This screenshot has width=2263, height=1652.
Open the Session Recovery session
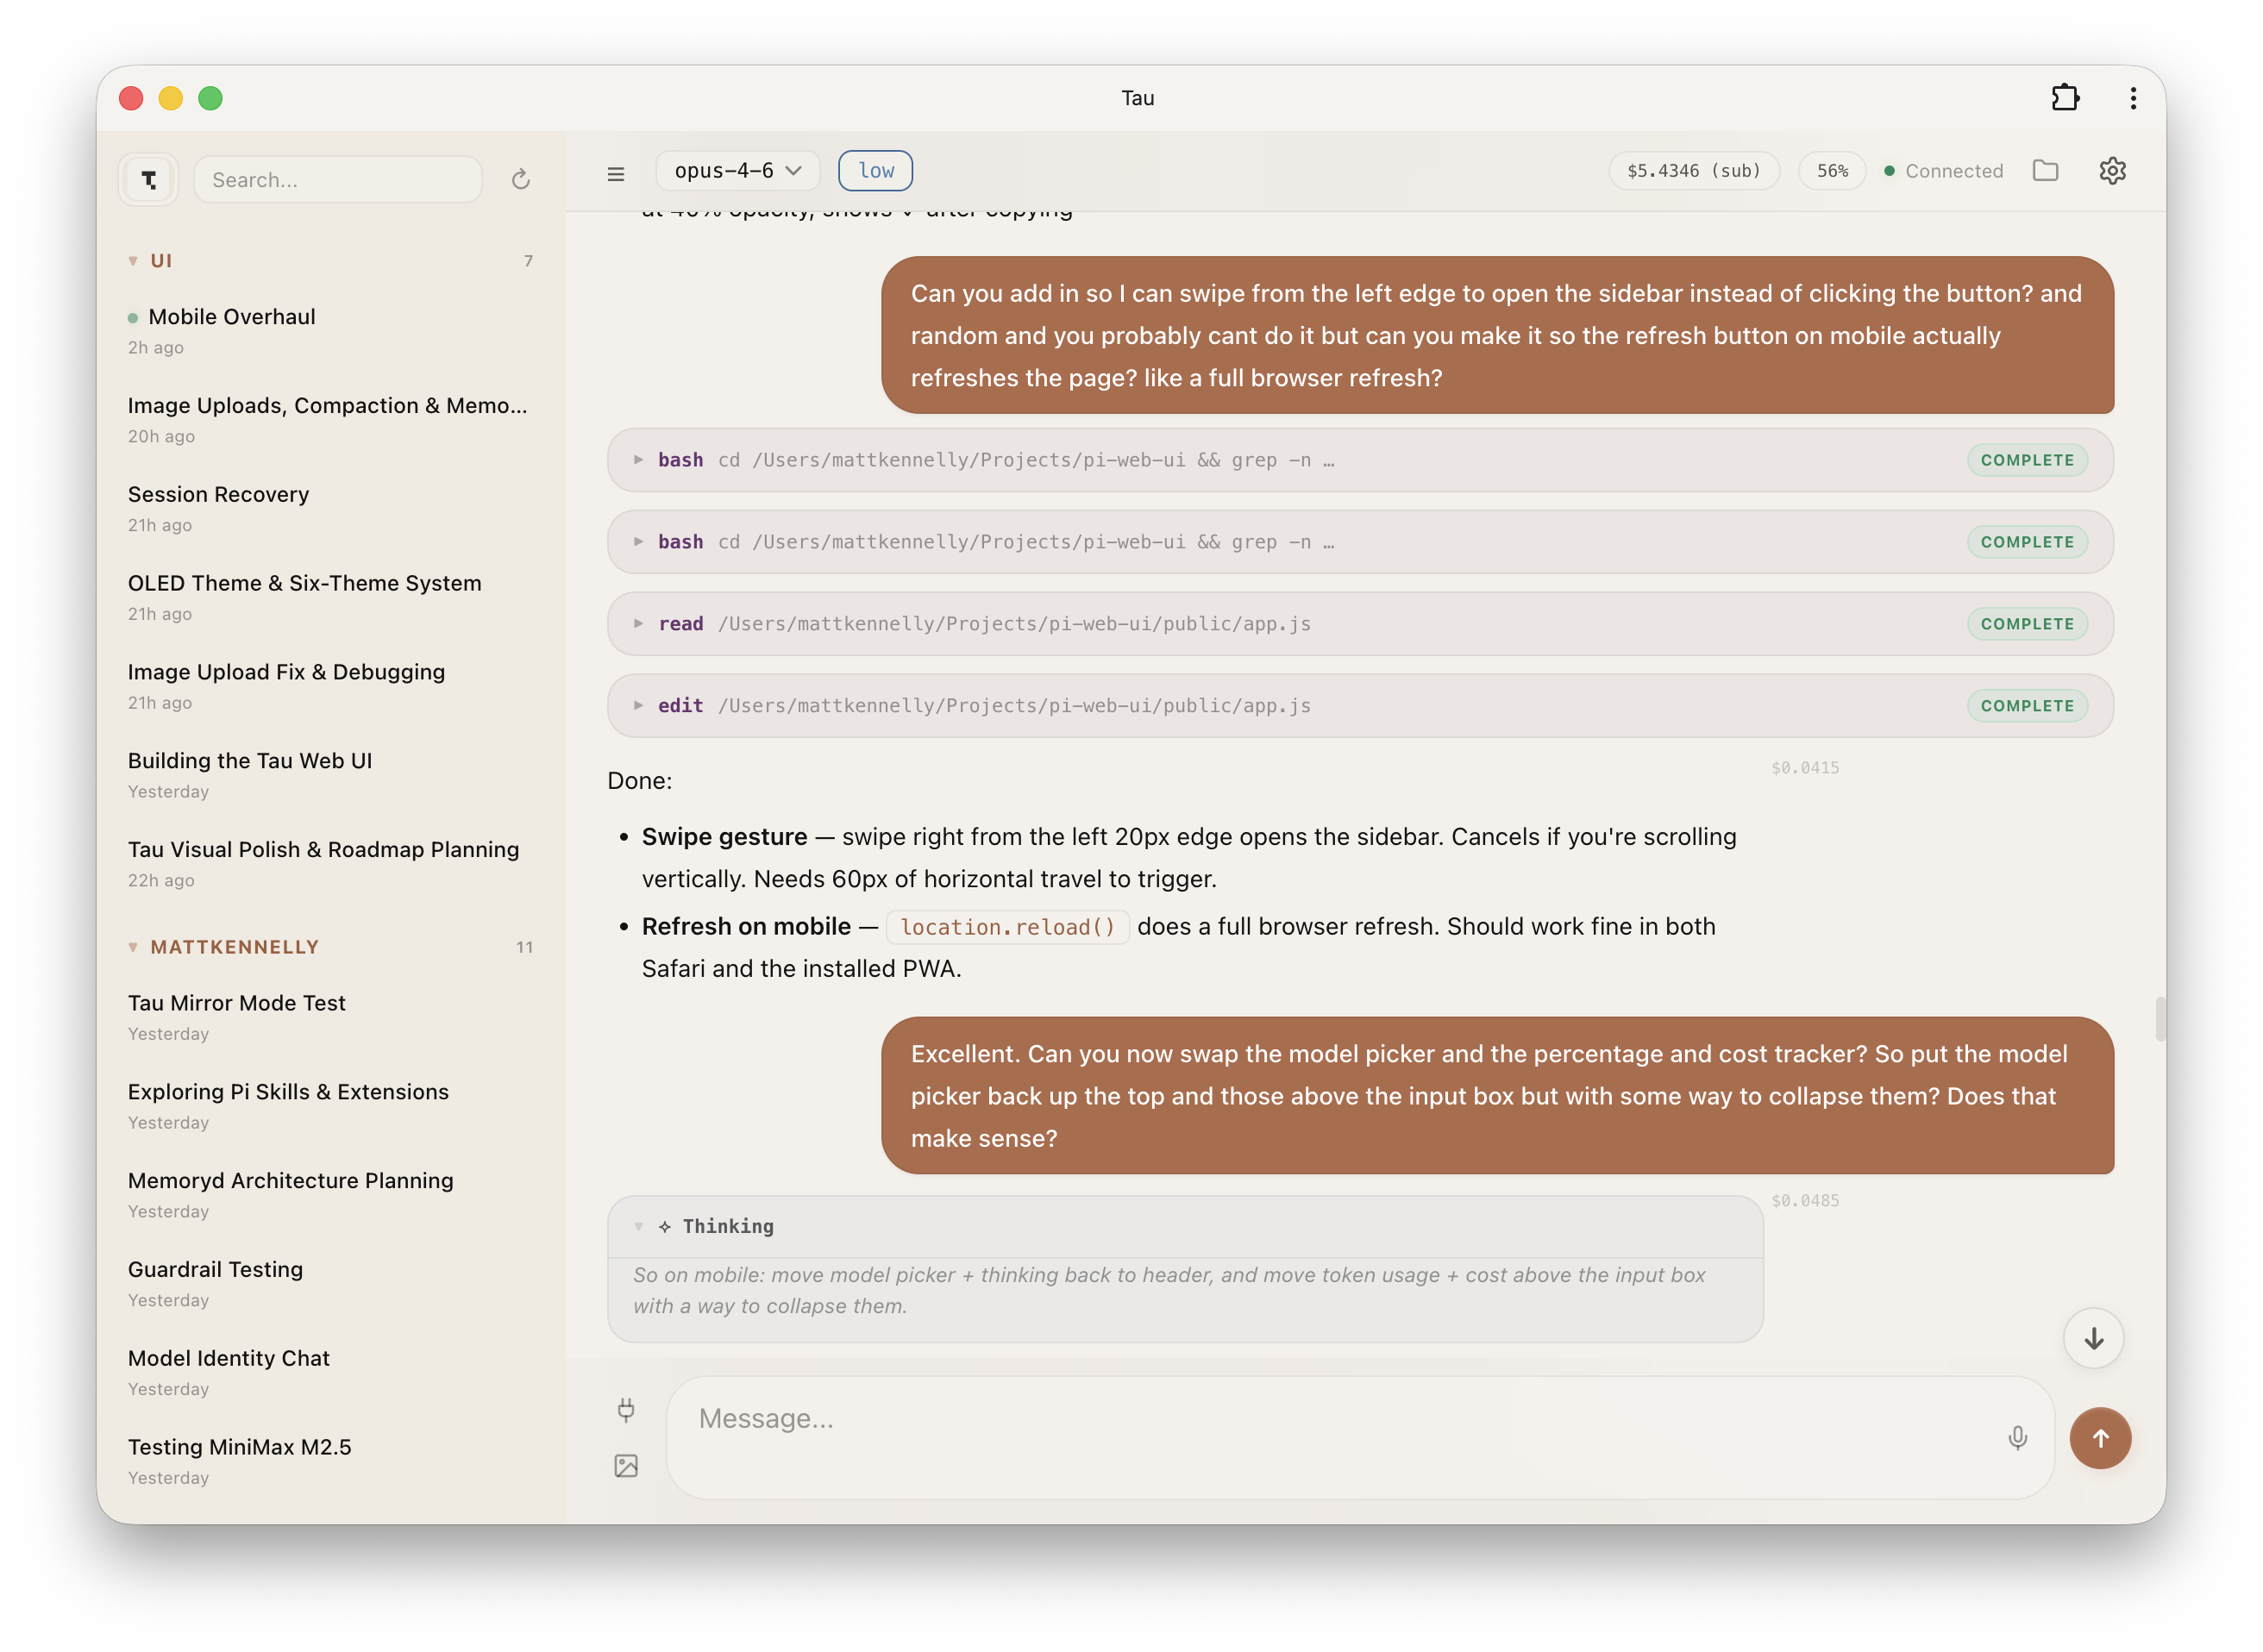[330, 509]
